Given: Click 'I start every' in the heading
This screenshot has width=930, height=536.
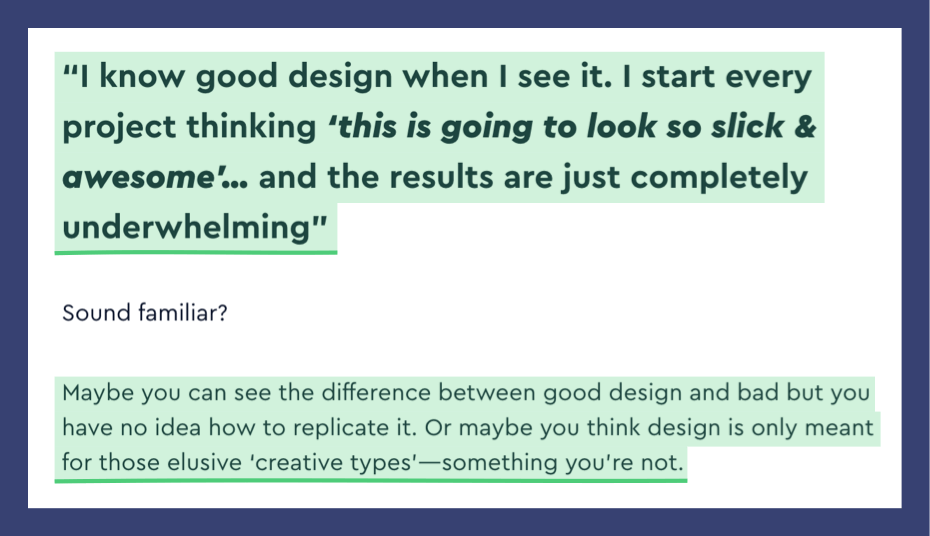Looking at the screenshot, I should tap(717, 77).
